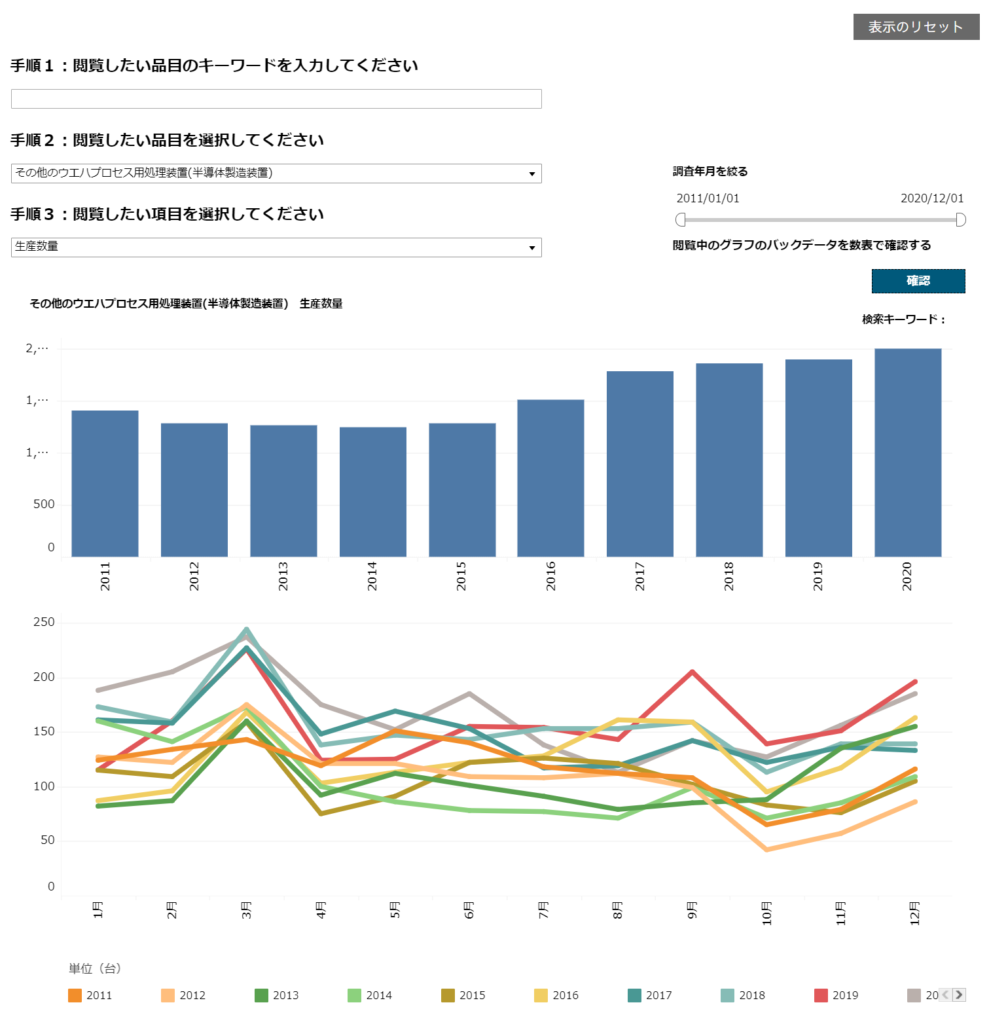Grab the left date range slider handle
Image resolution: width=989 pixels, height=1024 pixels.
[x=681, y=219]
